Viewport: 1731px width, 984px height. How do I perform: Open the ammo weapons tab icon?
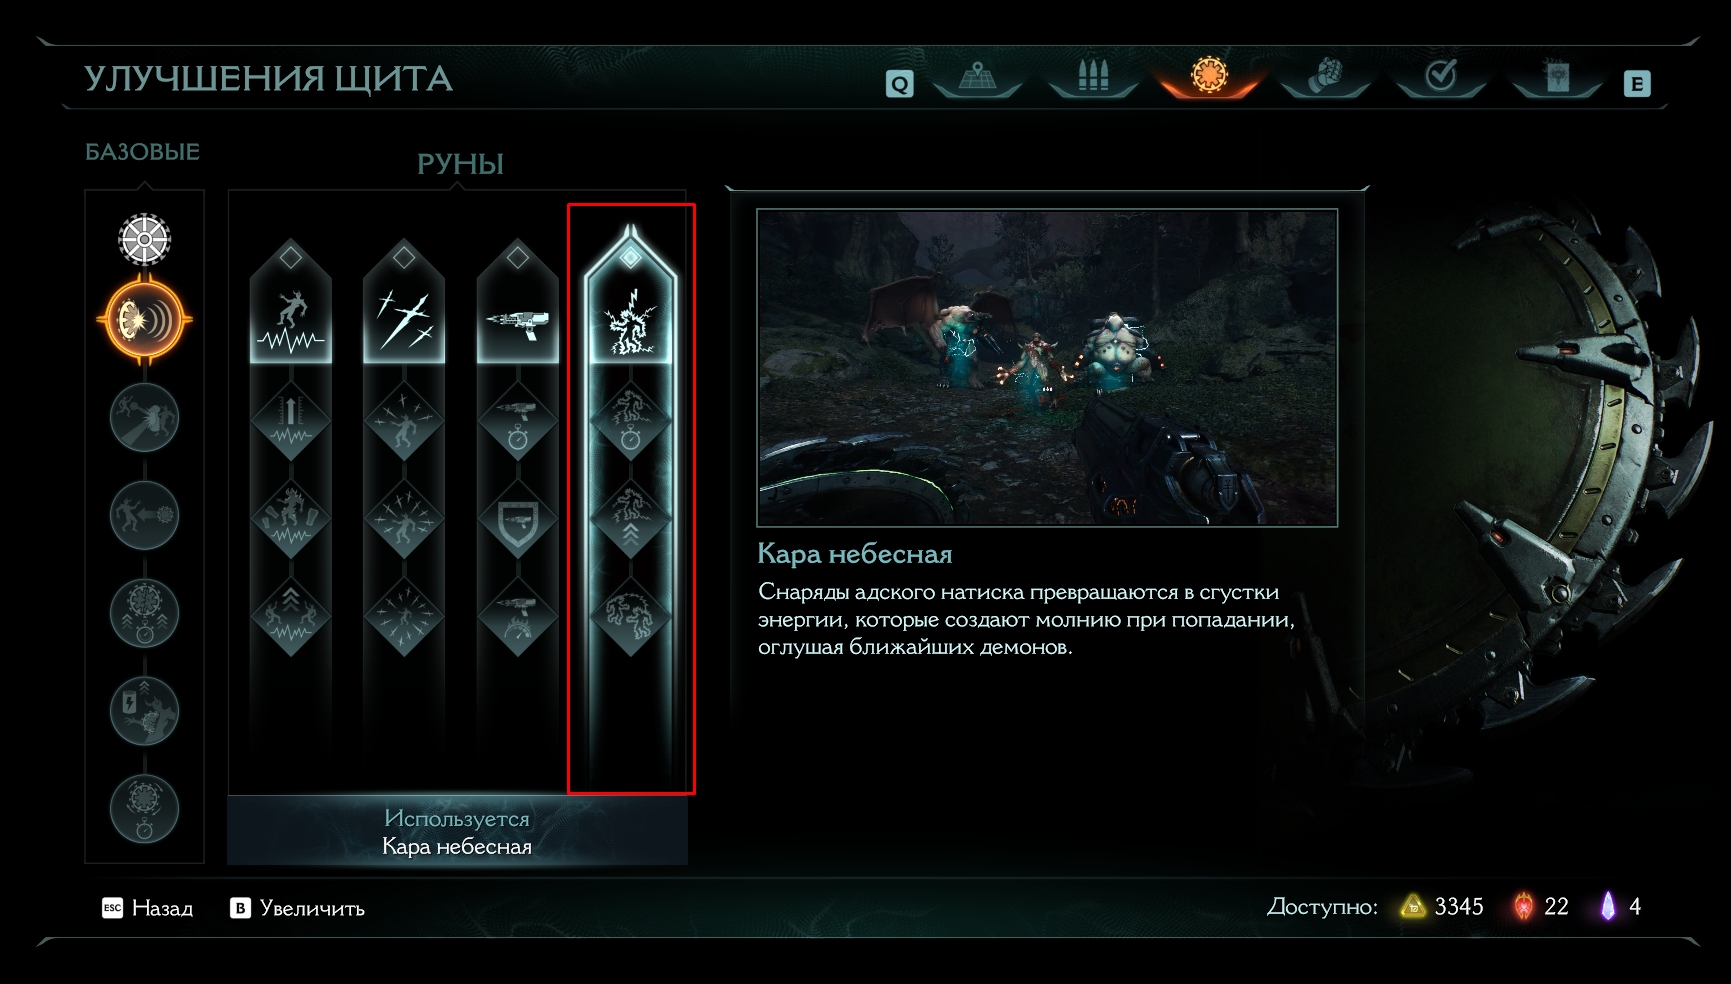click(x=1093, y=76)
